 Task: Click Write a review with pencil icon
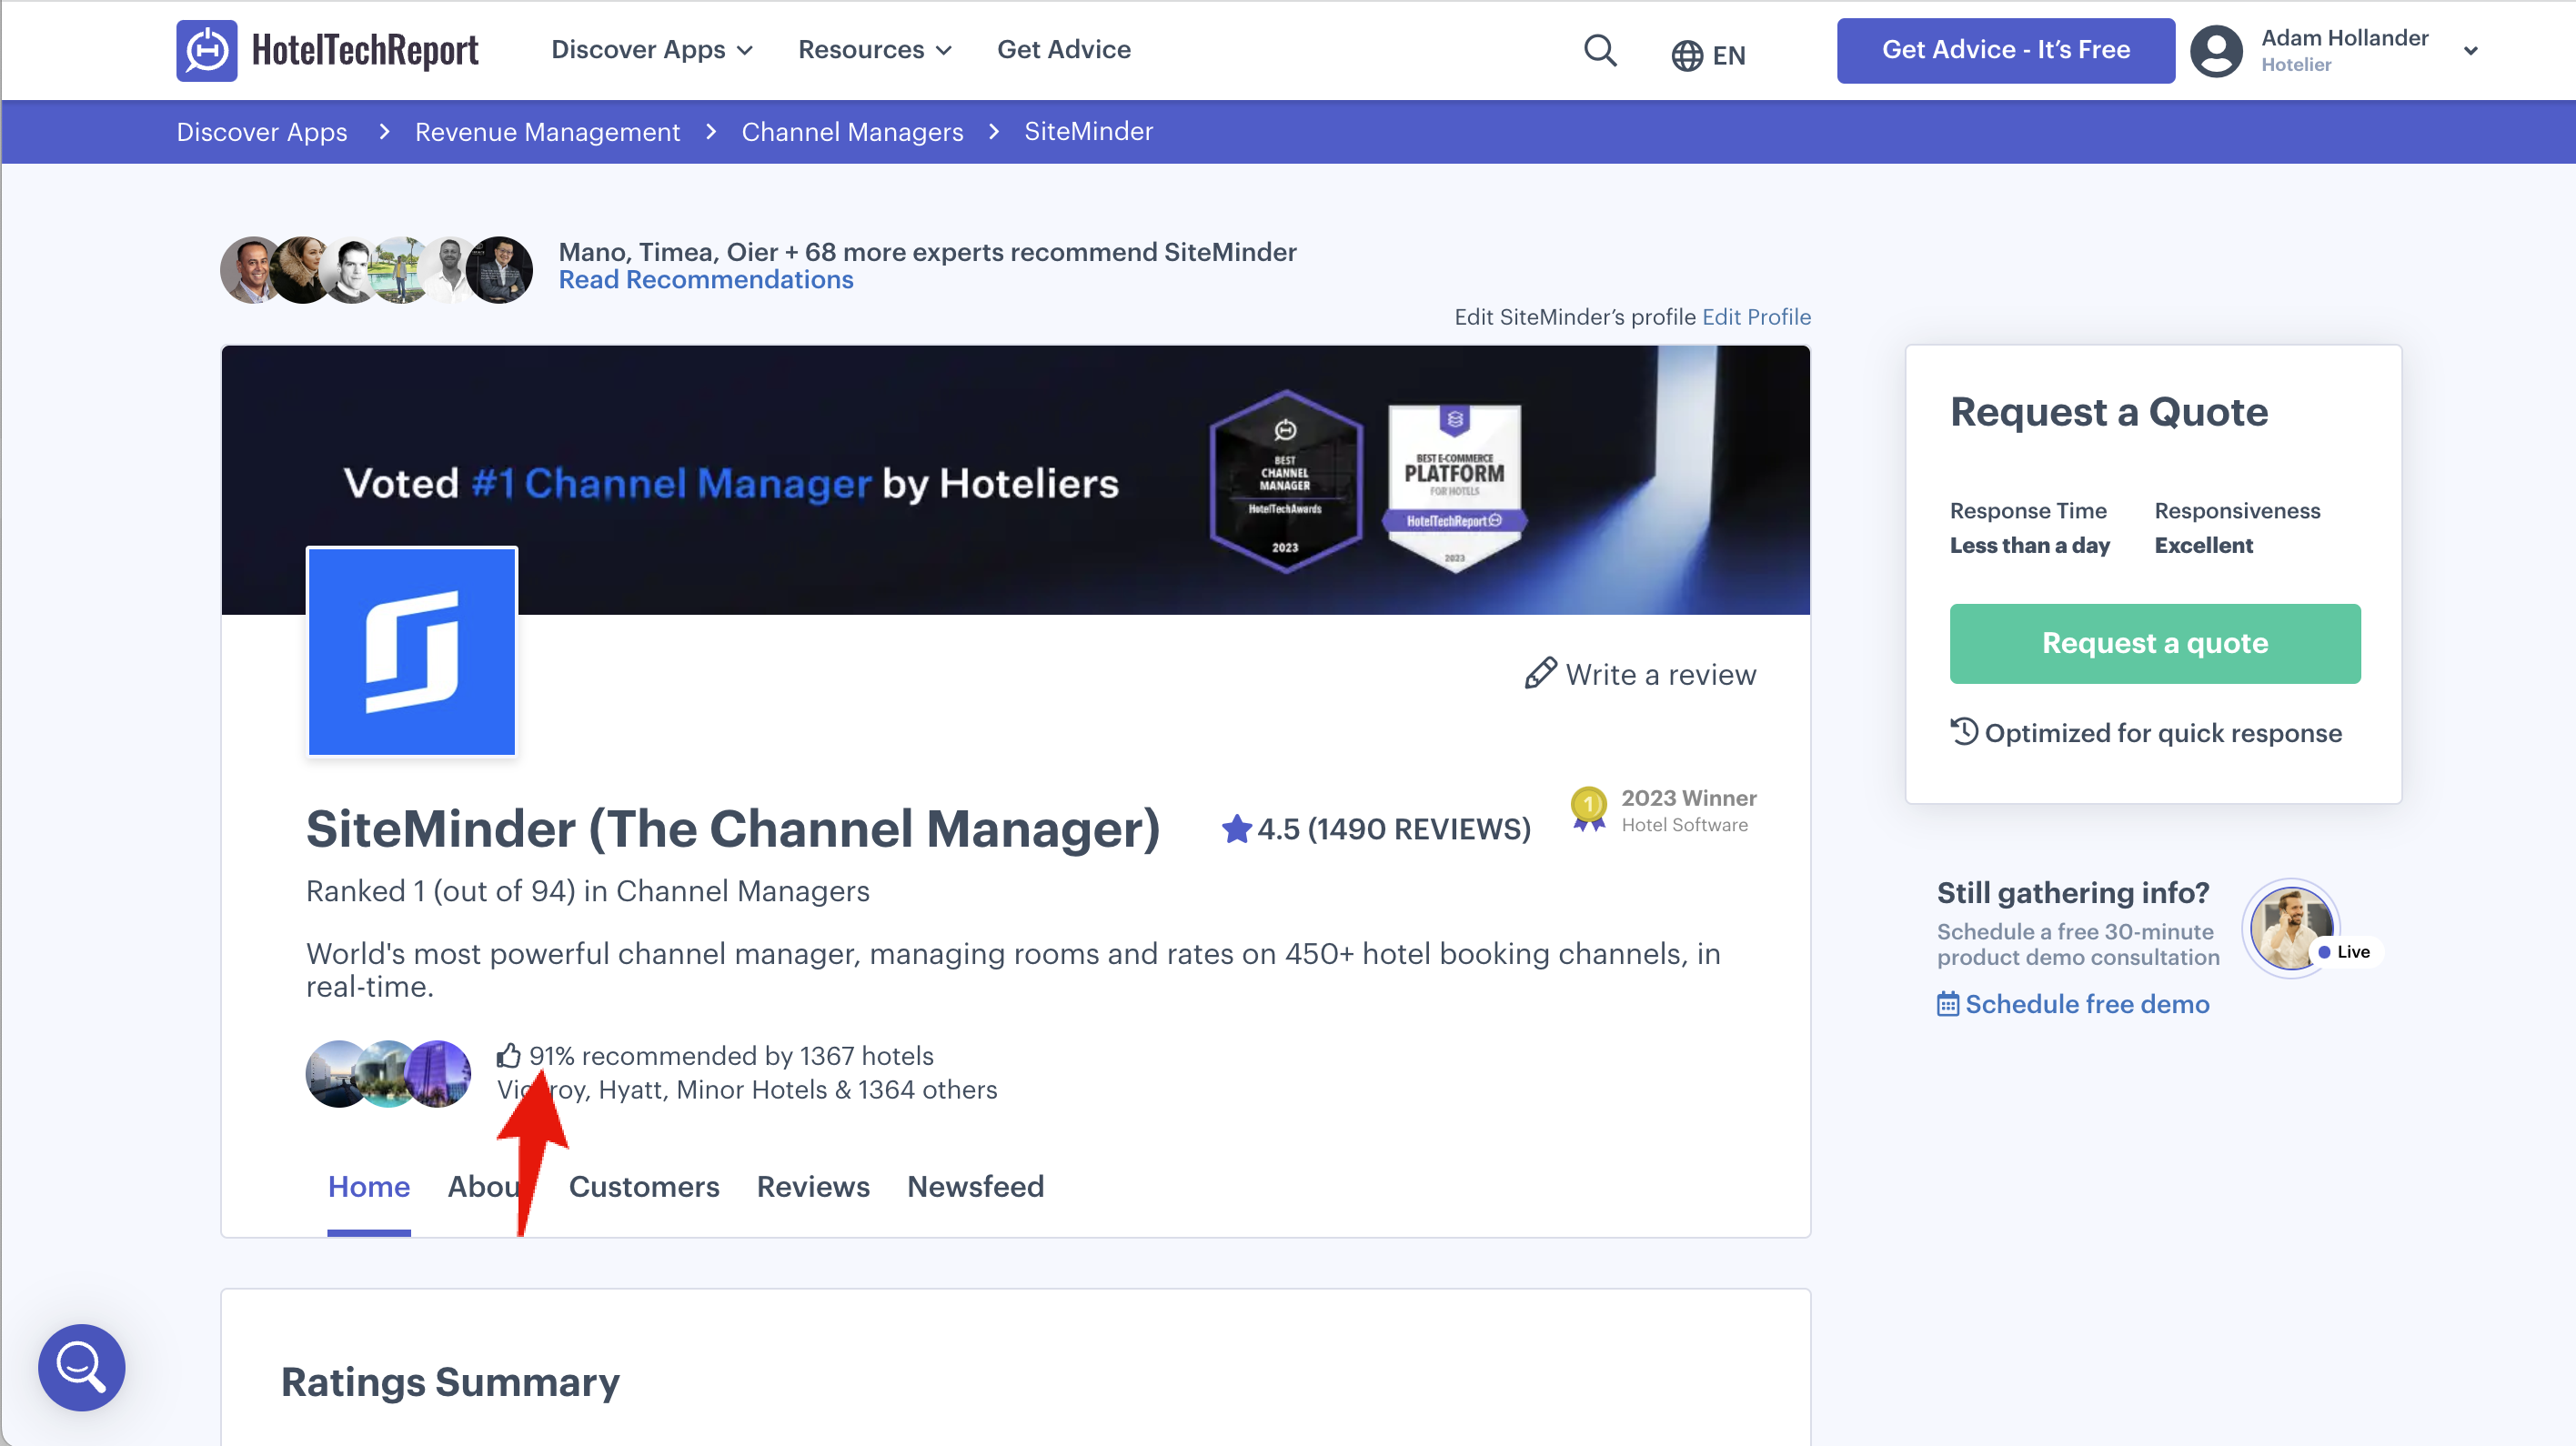[1640, 675]
